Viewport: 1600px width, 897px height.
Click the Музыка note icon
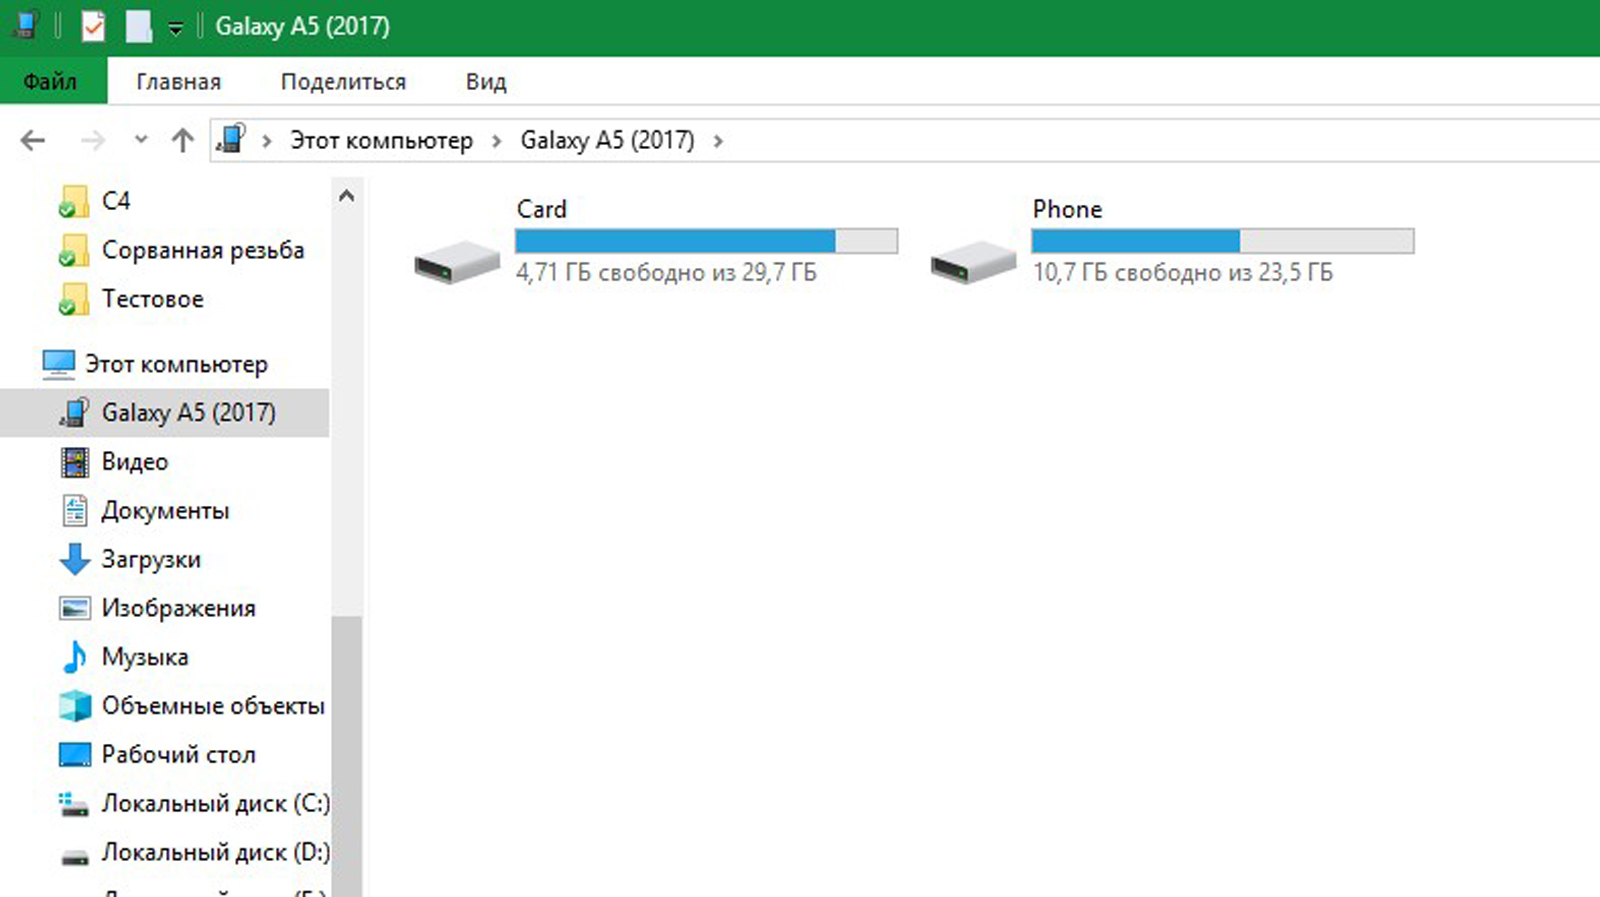point(74,657)
